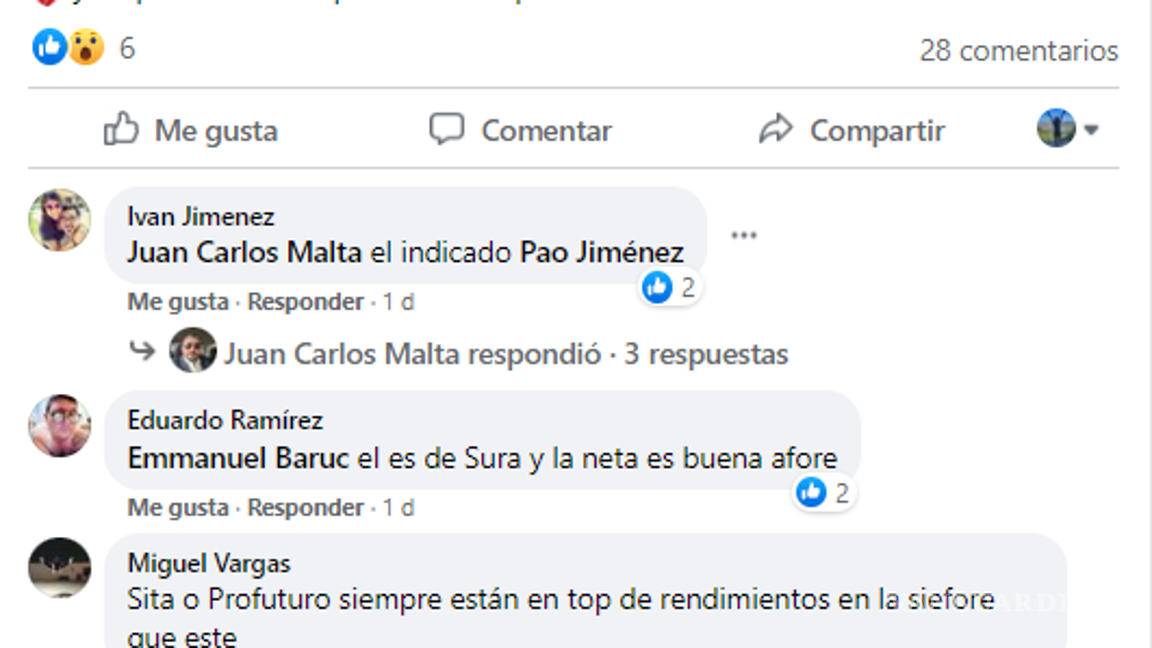
Task: Click the thumbs-up Like reaction icon
Action: tap(46, 45)
